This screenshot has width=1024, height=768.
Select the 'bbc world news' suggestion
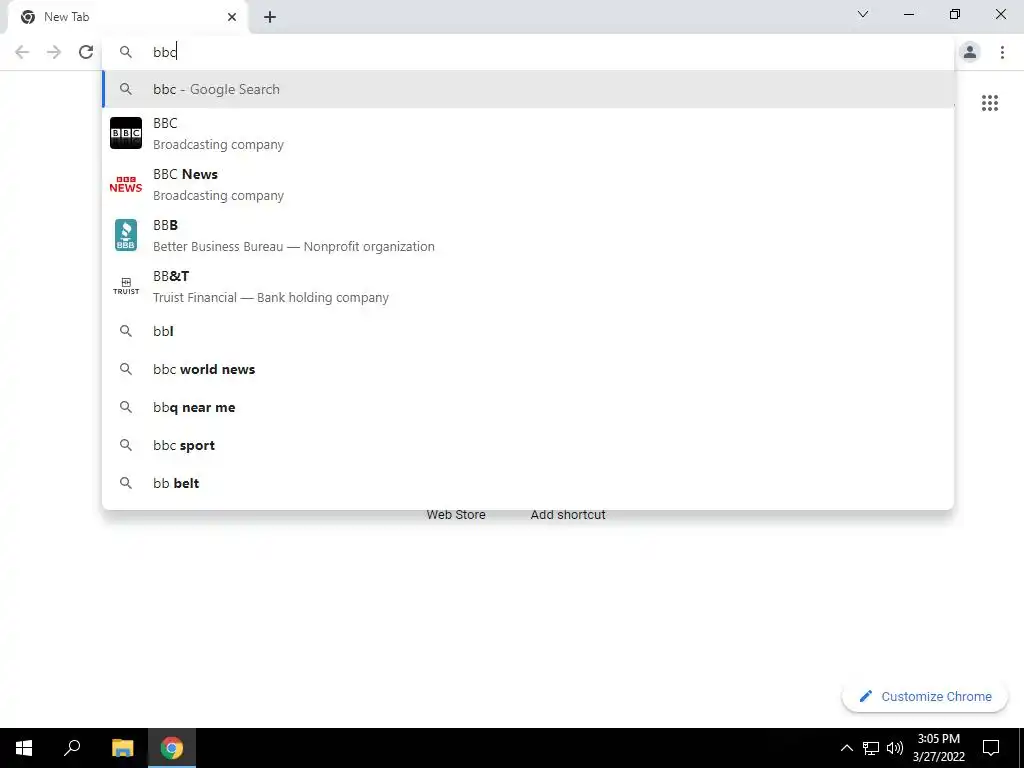pos(528,369)
